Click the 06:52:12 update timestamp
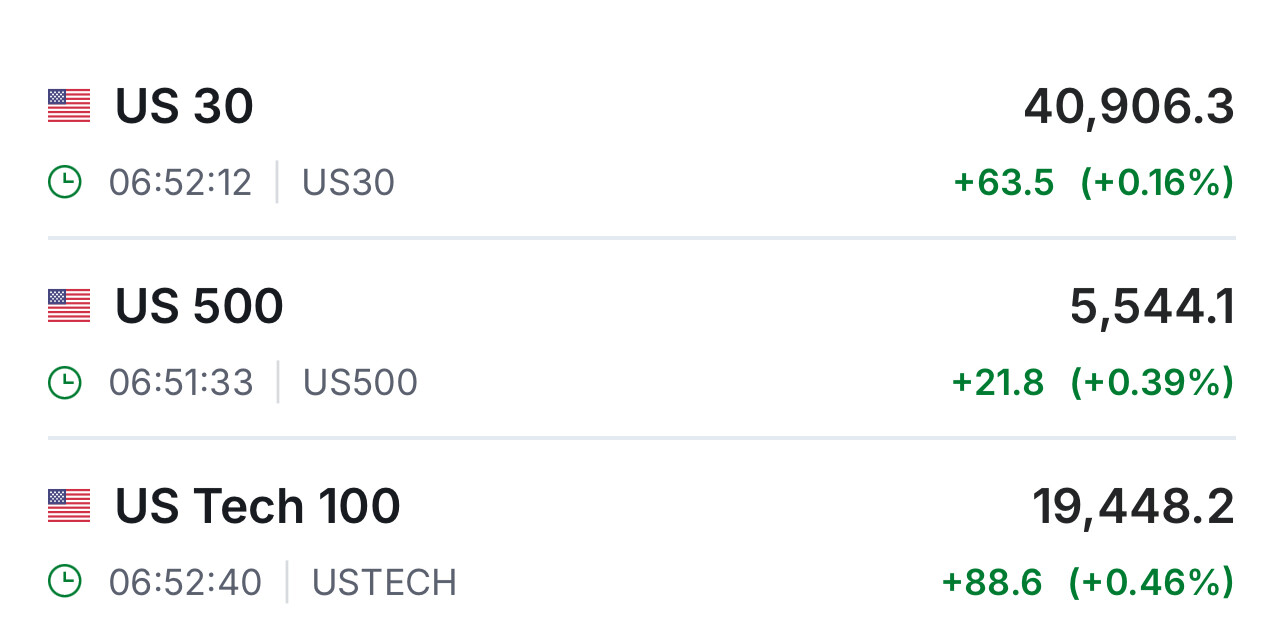Image resolution: width=1284 pixels, height=629 pixels. pyautogui.click(x=180, y=182)
